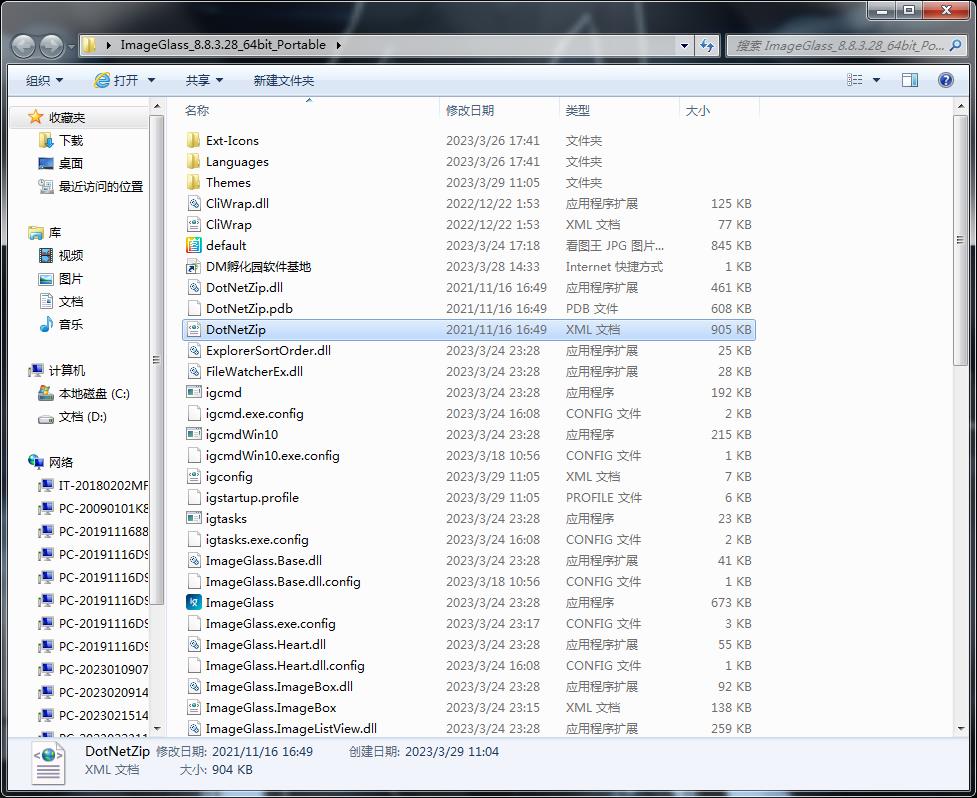Click file list scroll down arrow
977x798 pixels.
tap(960, 728)
